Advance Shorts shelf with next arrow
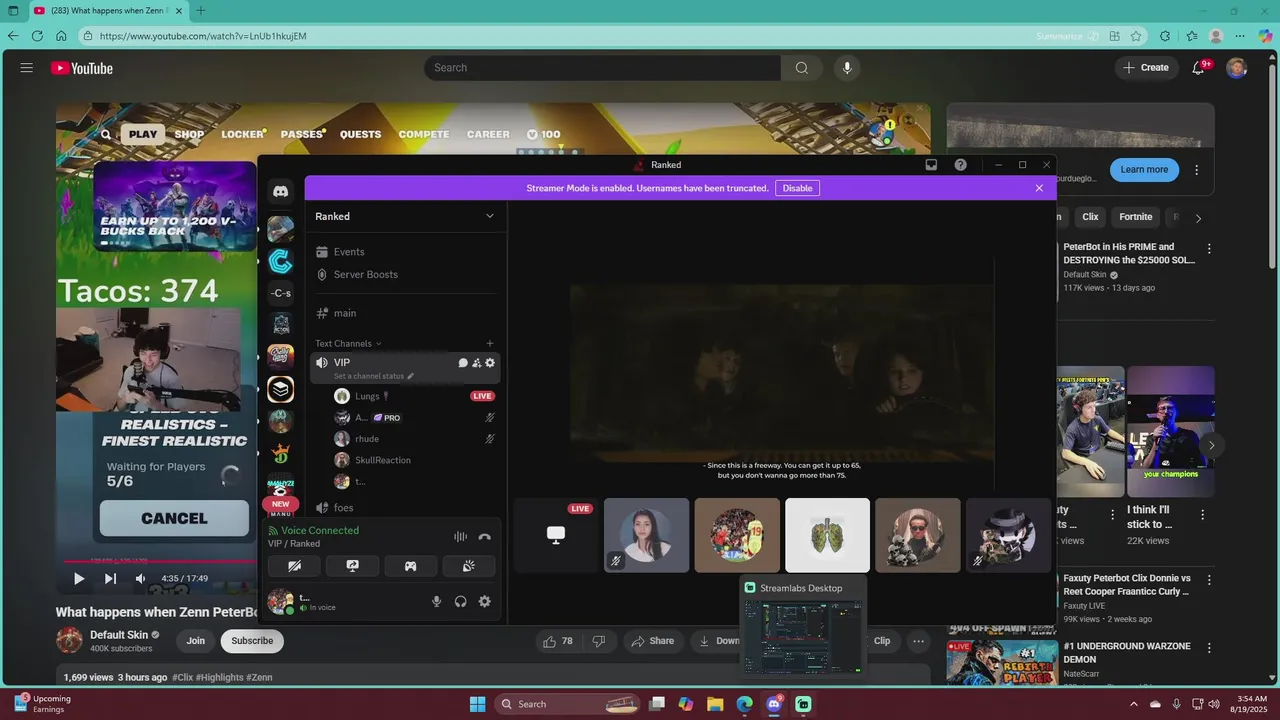The height and width of the screenshot is (720, 1280). pos(1211,445)
